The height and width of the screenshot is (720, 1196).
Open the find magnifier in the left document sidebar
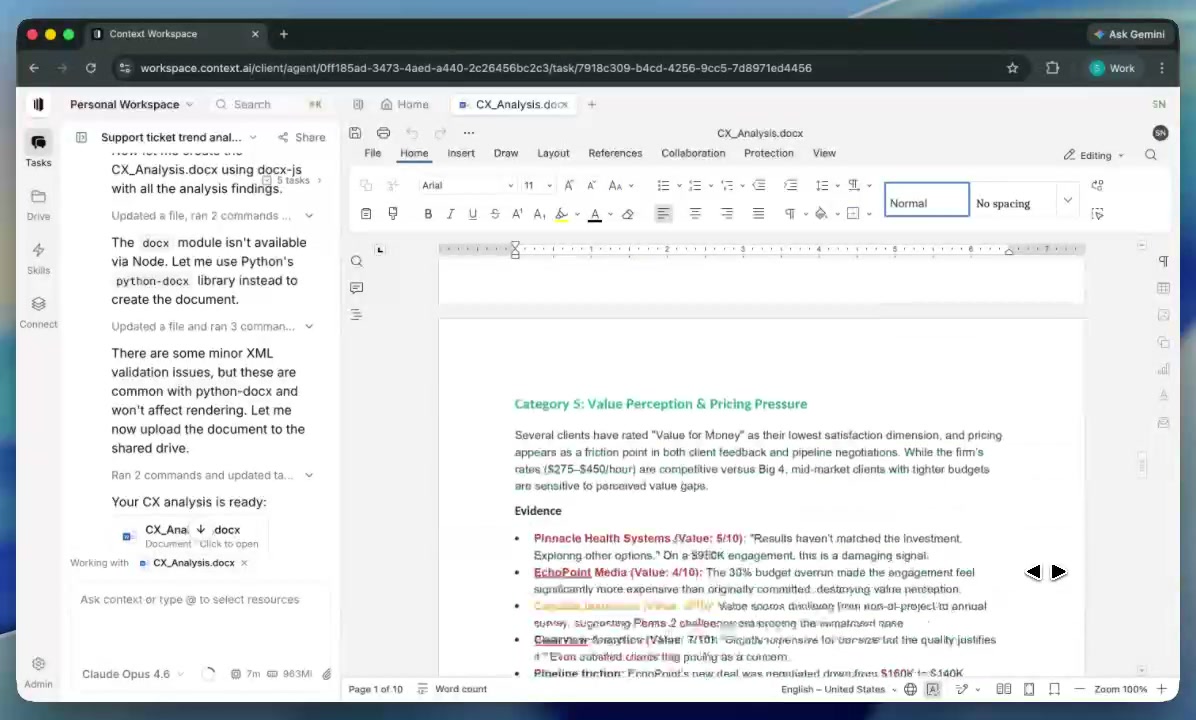coord(356,262)
